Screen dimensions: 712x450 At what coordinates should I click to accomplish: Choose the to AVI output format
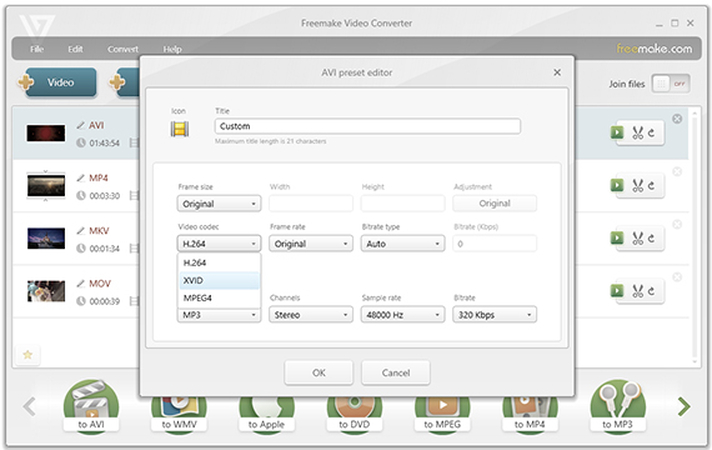pos(91,405)
